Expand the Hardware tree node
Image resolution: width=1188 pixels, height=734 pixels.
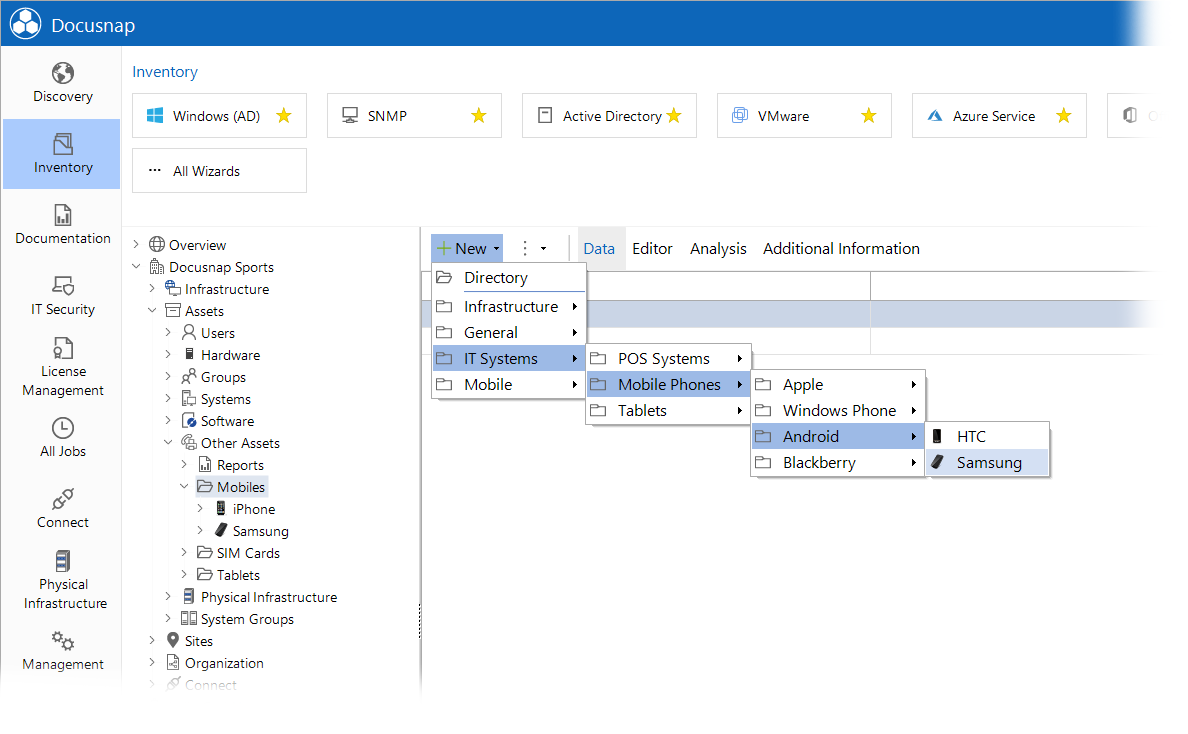(x=167, y=354)
